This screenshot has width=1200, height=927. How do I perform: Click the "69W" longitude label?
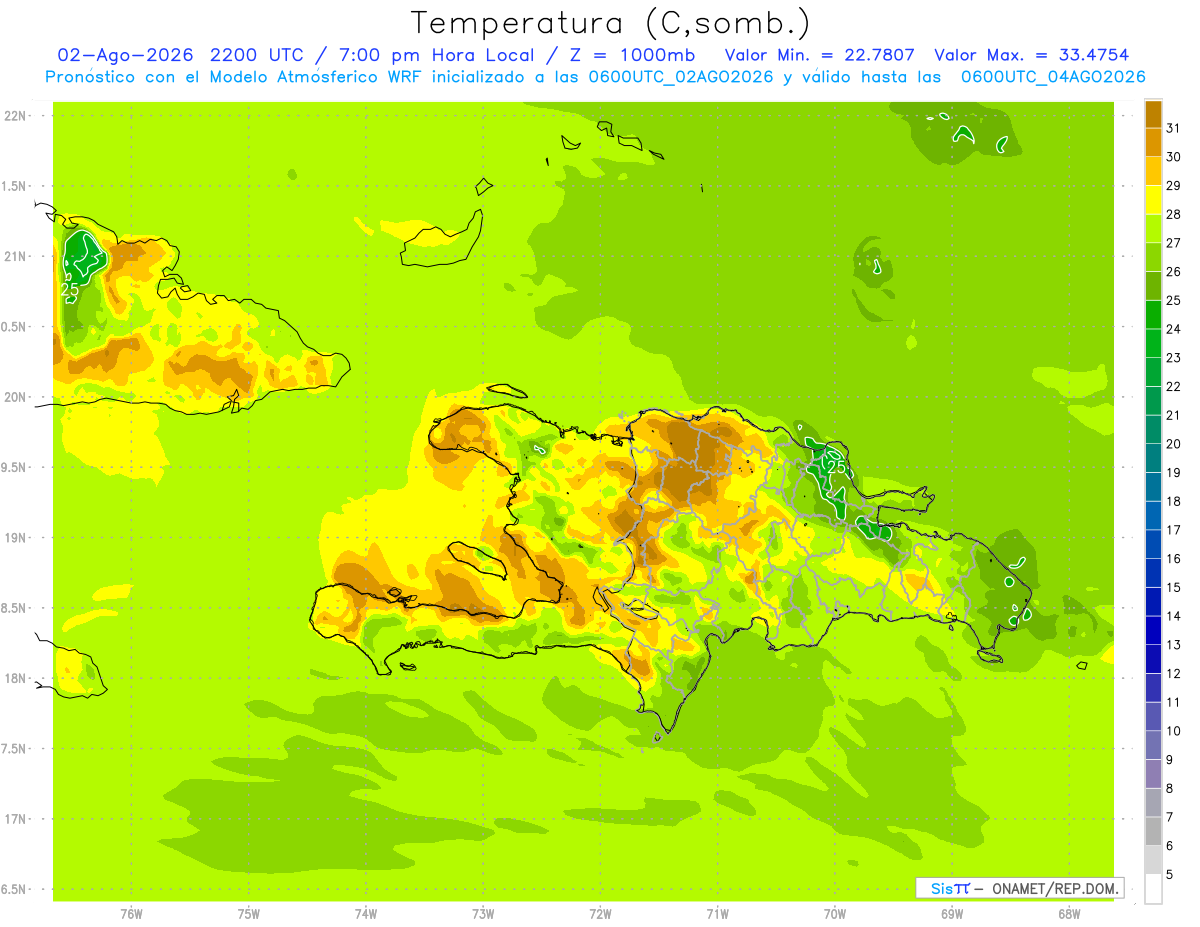click(951, 913)
